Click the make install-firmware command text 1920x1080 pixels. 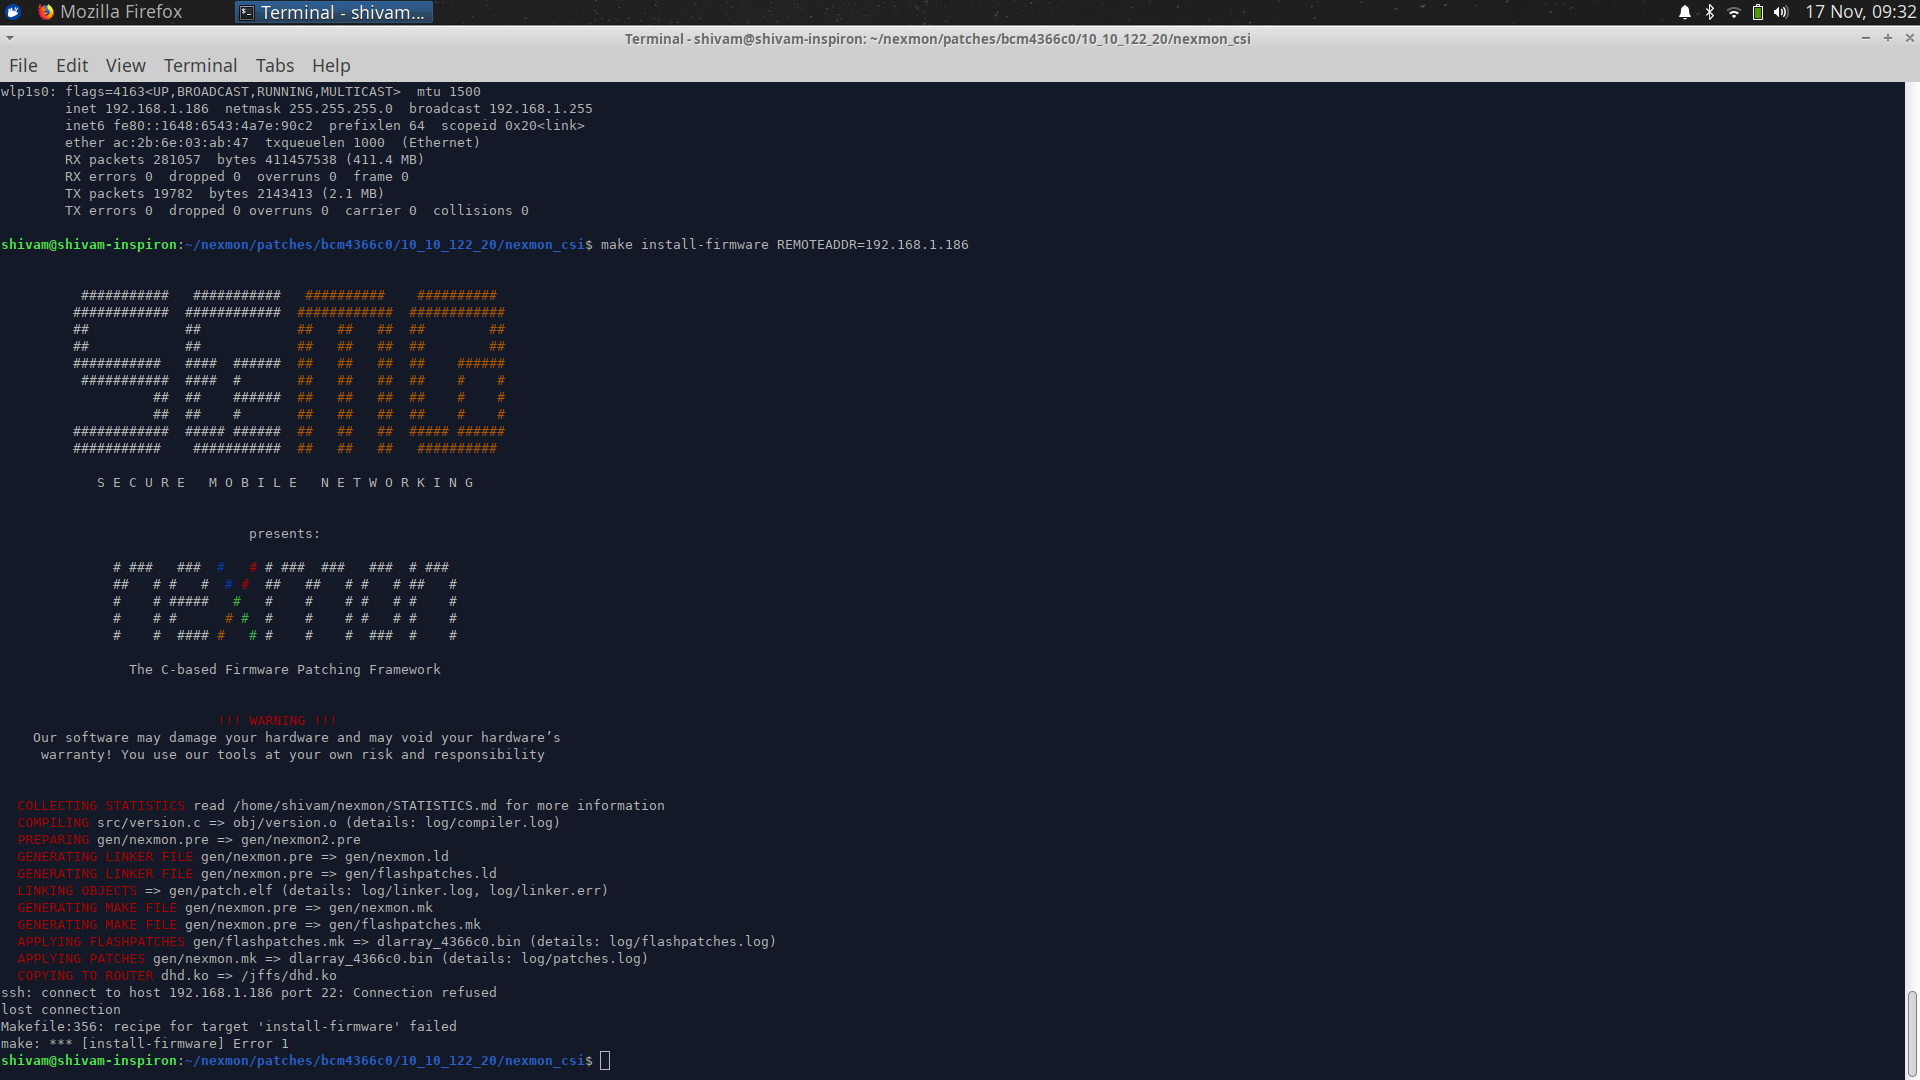pos(785,245)
